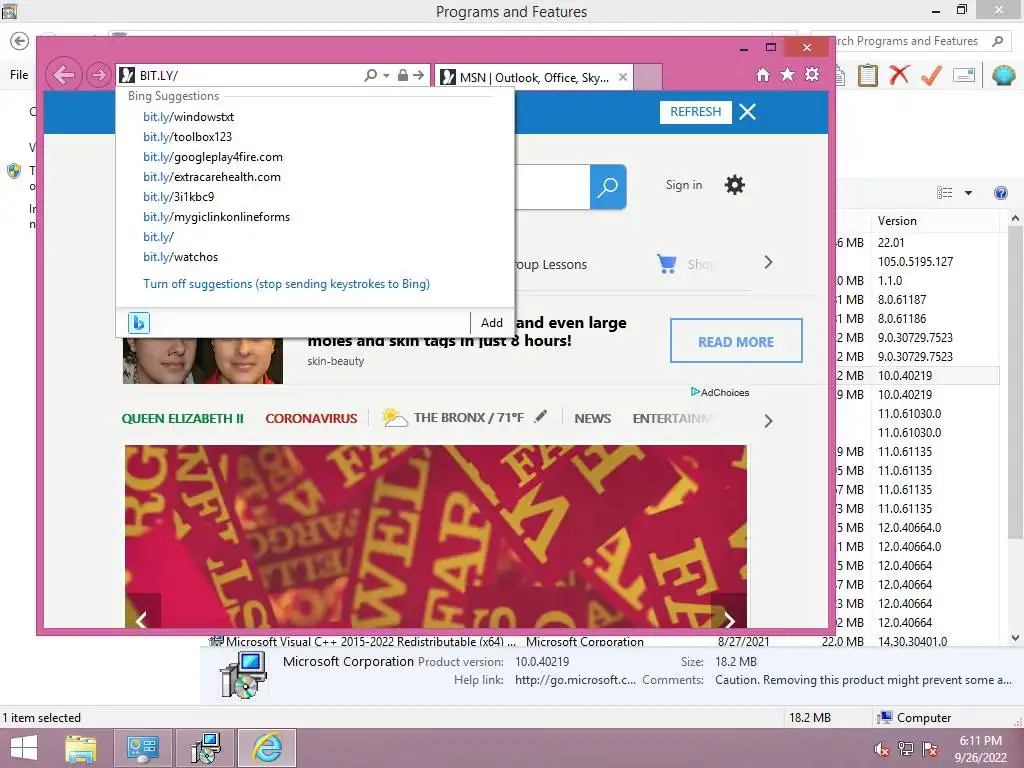Select suggestion bit.ly/mygiclinkonlineforms

pos(216,217)
